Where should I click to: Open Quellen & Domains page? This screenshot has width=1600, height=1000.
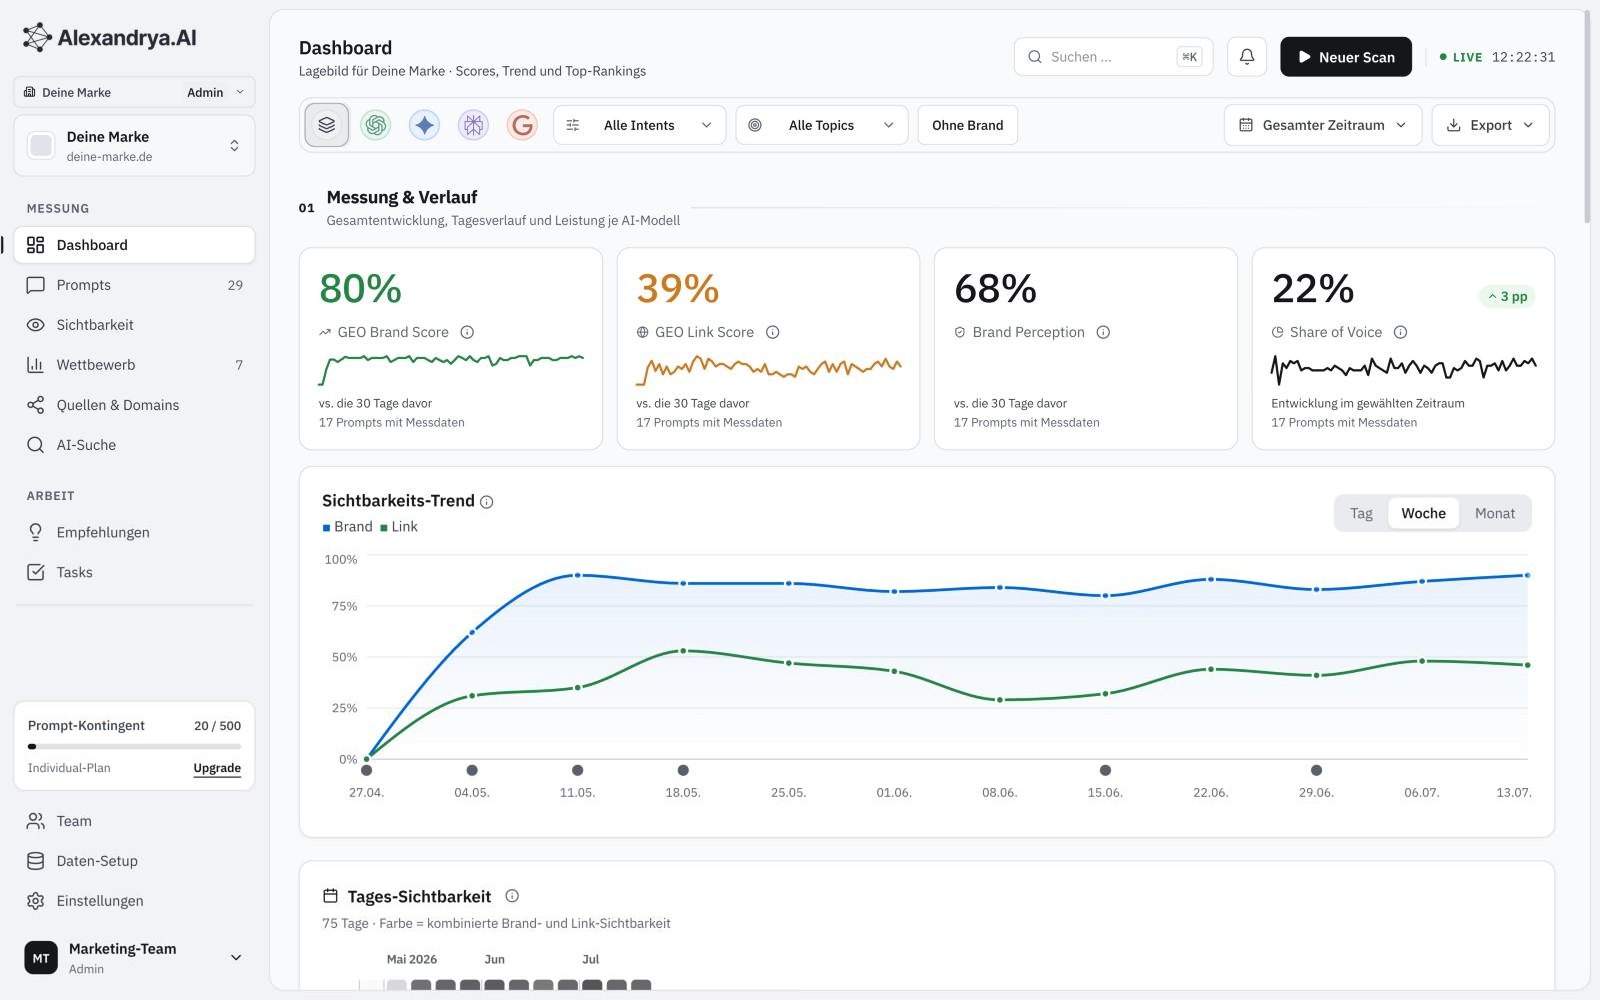(x=134, y=405)
